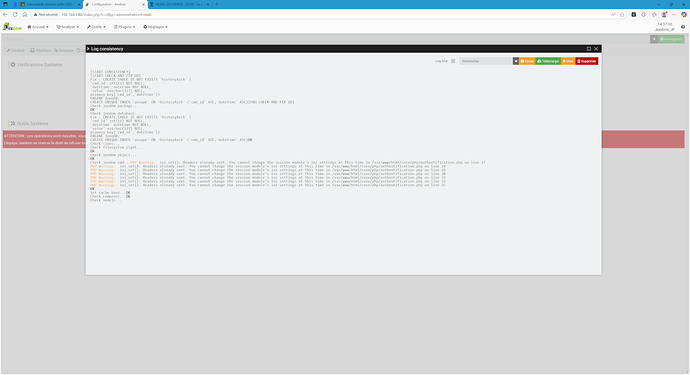
Task: Download the log with Télécharger button
Action: [548, 61]
